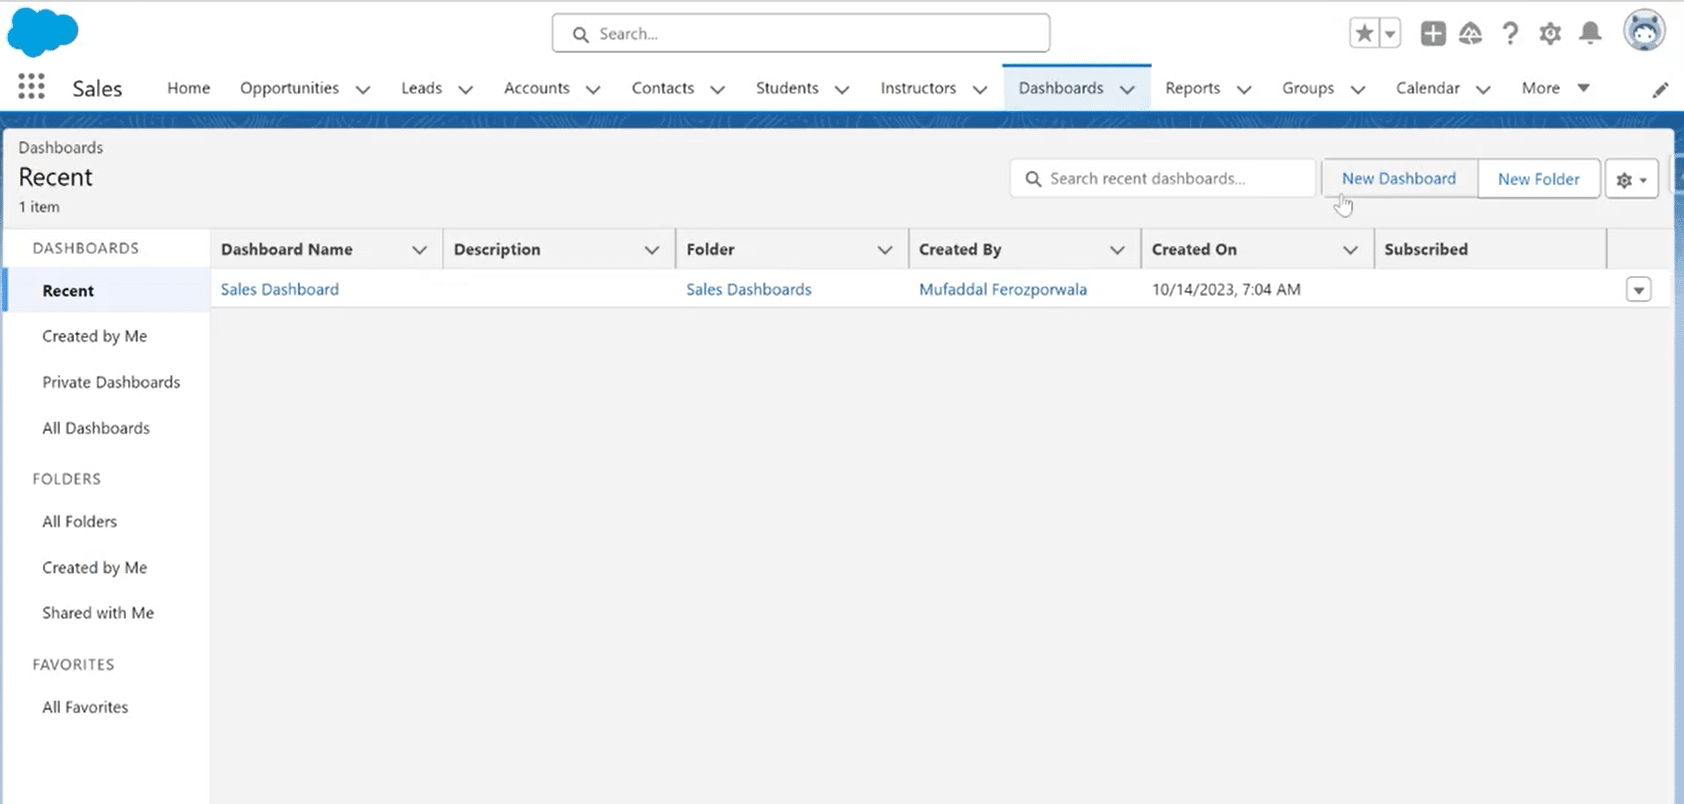The height and width of the screenshot is (804, 1684).
Task: Open the Home tab
Action: click(x=188, y=88)
